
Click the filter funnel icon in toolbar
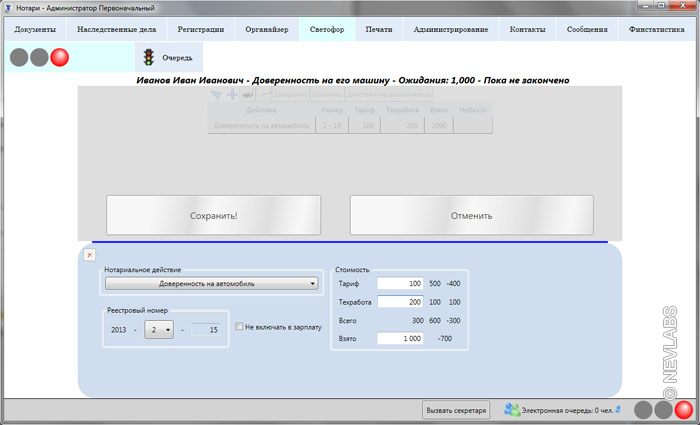click(x=217, y=94)
